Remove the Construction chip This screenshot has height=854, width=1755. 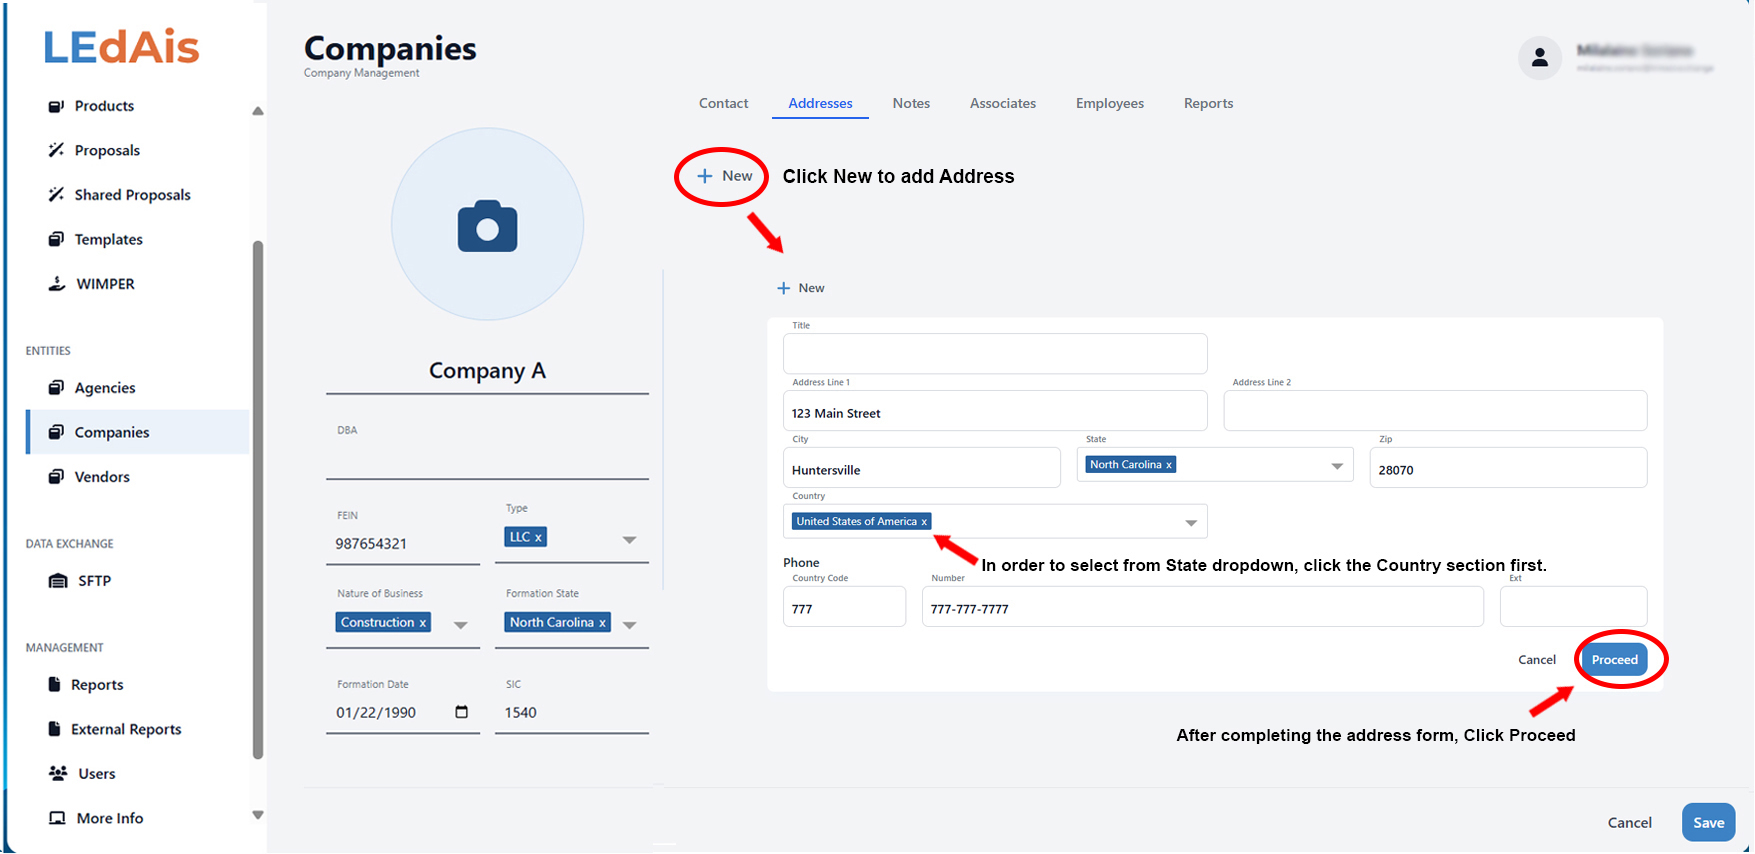tap(422, 622)
